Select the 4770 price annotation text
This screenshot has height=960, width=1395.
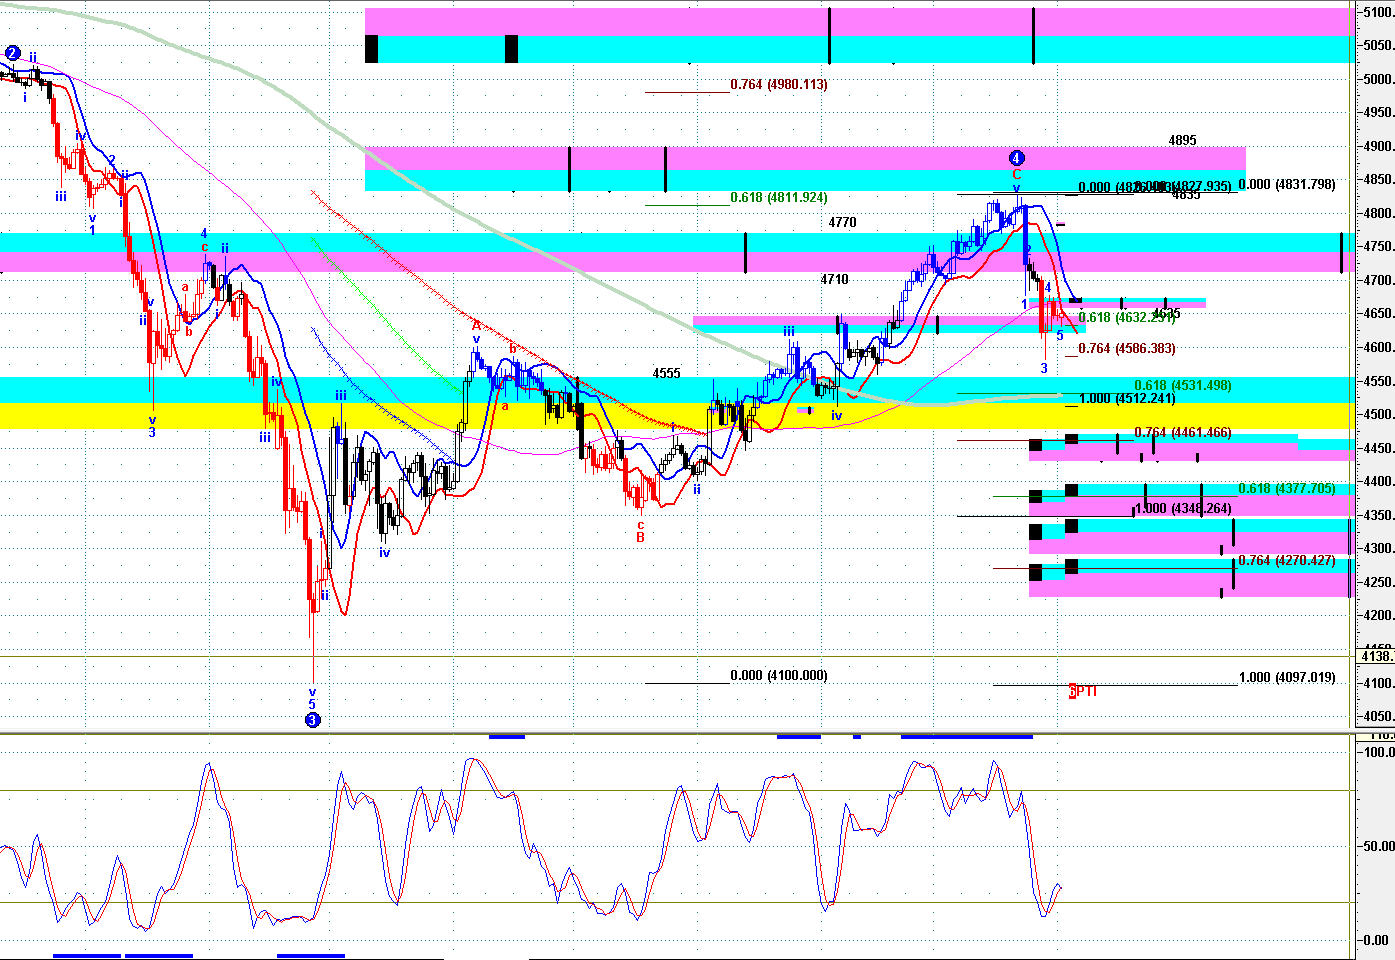[x=842, y=223]
